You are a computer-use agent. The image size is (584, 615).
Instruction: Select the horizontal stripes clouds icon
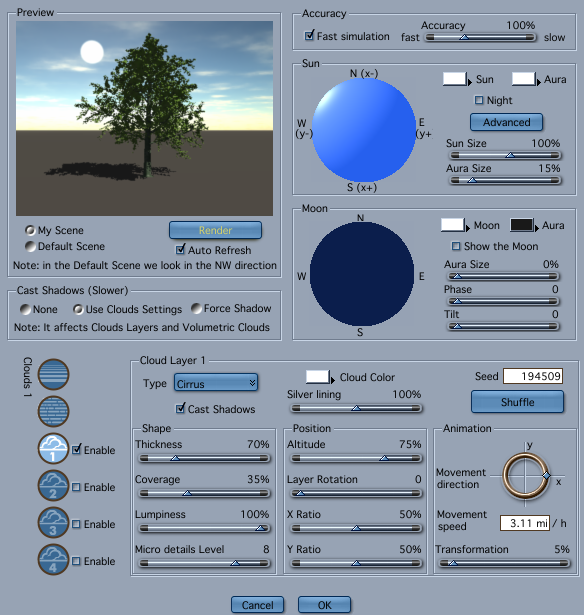(53, 374)
